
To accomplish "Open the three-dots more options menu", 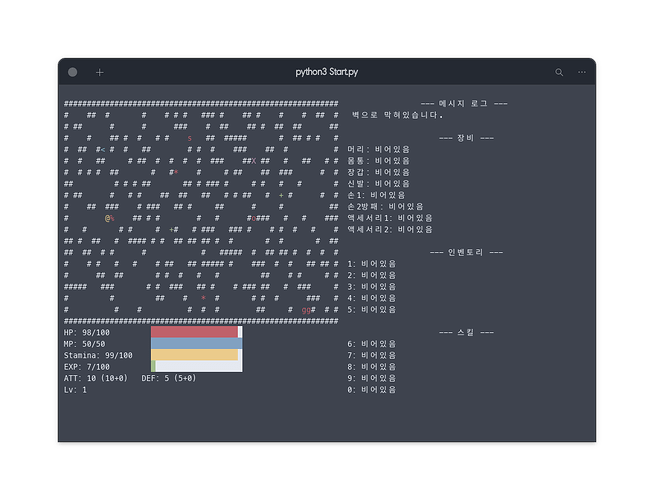I will 581,72.
